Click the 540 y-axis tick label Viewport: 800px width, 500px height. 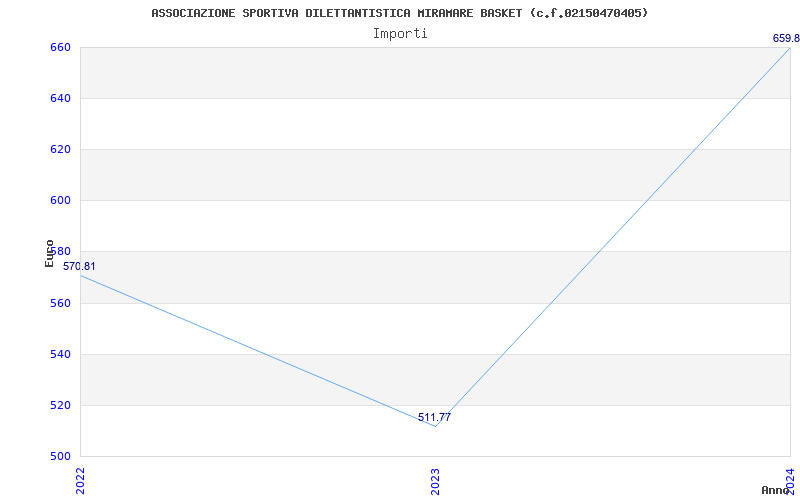click(60, 355)
